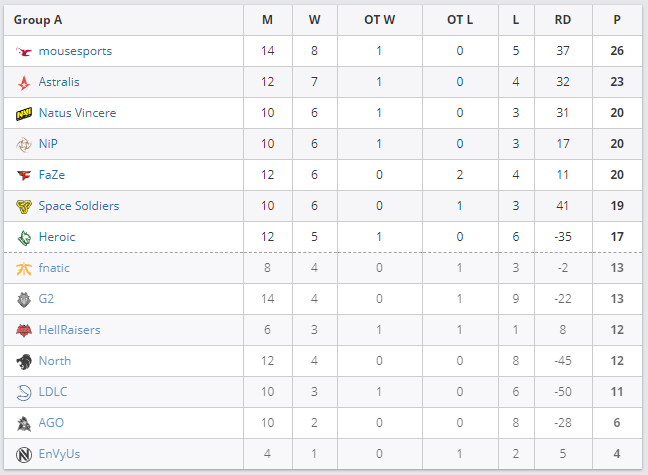Click the Natus Vincere logo icon
The image size is (648, 475).
(24, 113)
